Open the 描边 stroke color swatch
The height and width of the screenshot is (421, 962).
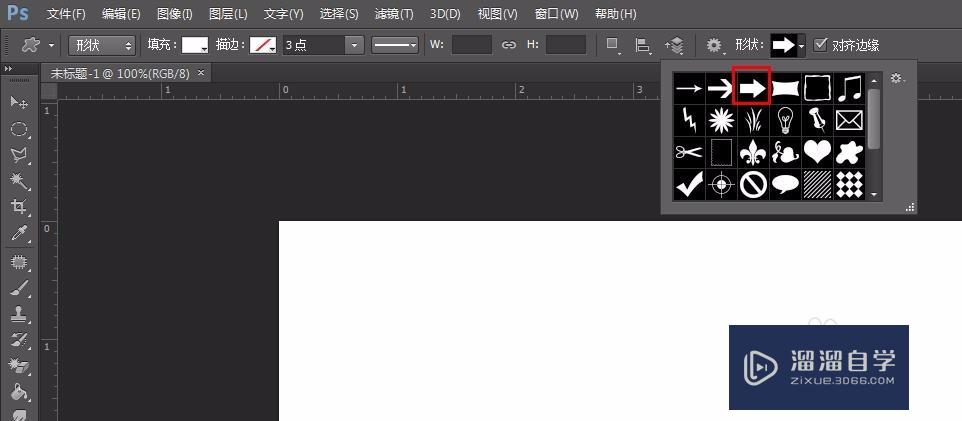[263, 45]
